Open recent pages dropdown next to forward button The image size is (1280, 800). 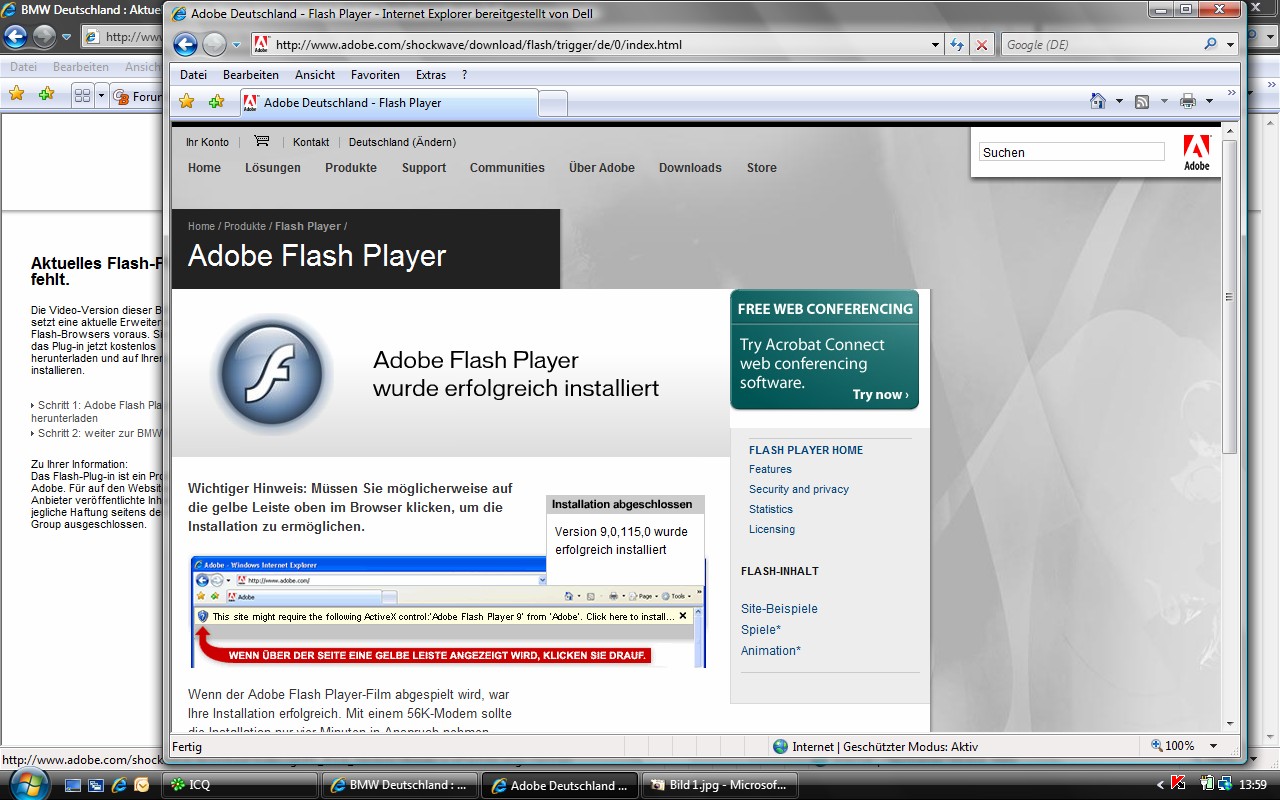tap(237, 45)
